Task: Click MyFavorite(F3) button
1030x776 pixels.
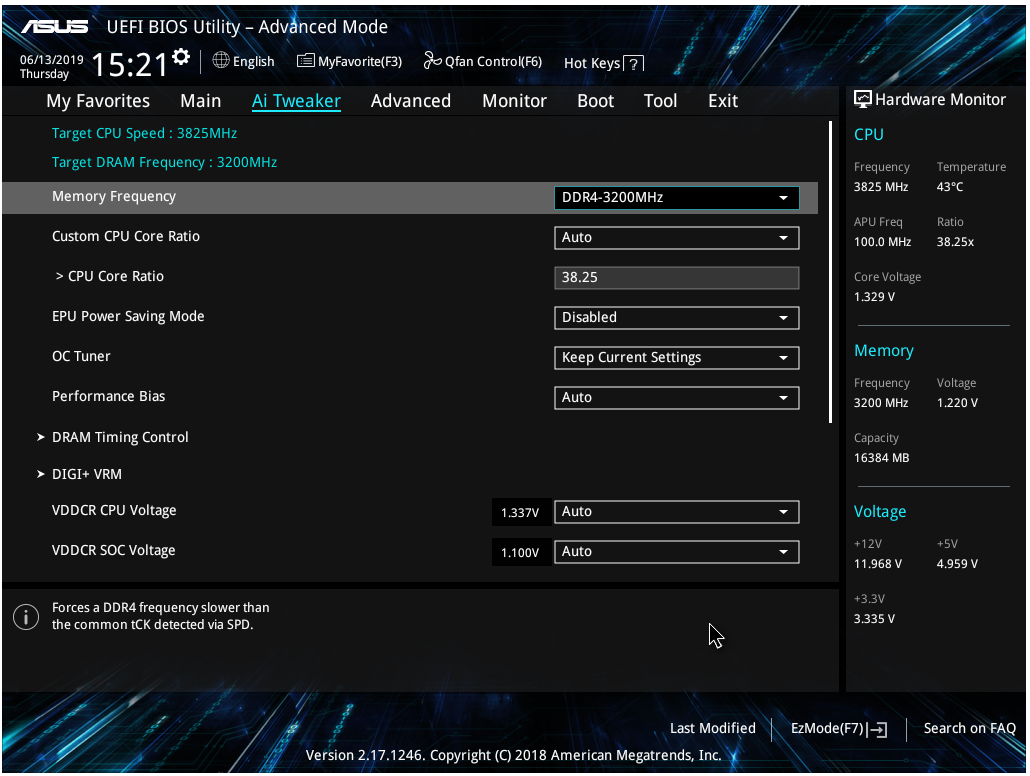Action: pyautogui.click(x=349, y=61)
